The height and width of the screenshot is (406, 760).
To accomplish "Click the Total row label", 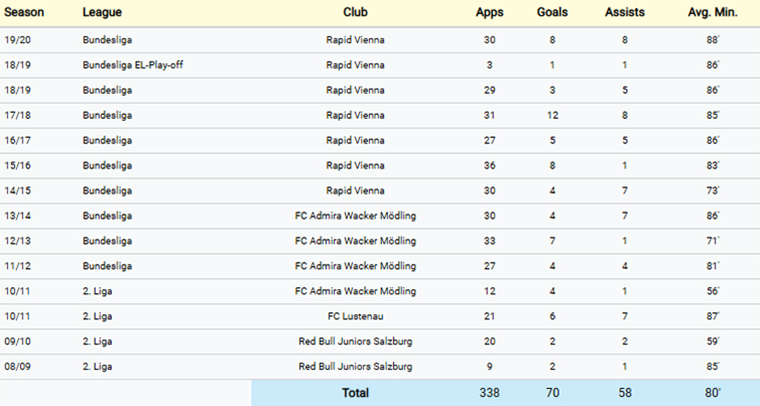I will tap(355, 393).
